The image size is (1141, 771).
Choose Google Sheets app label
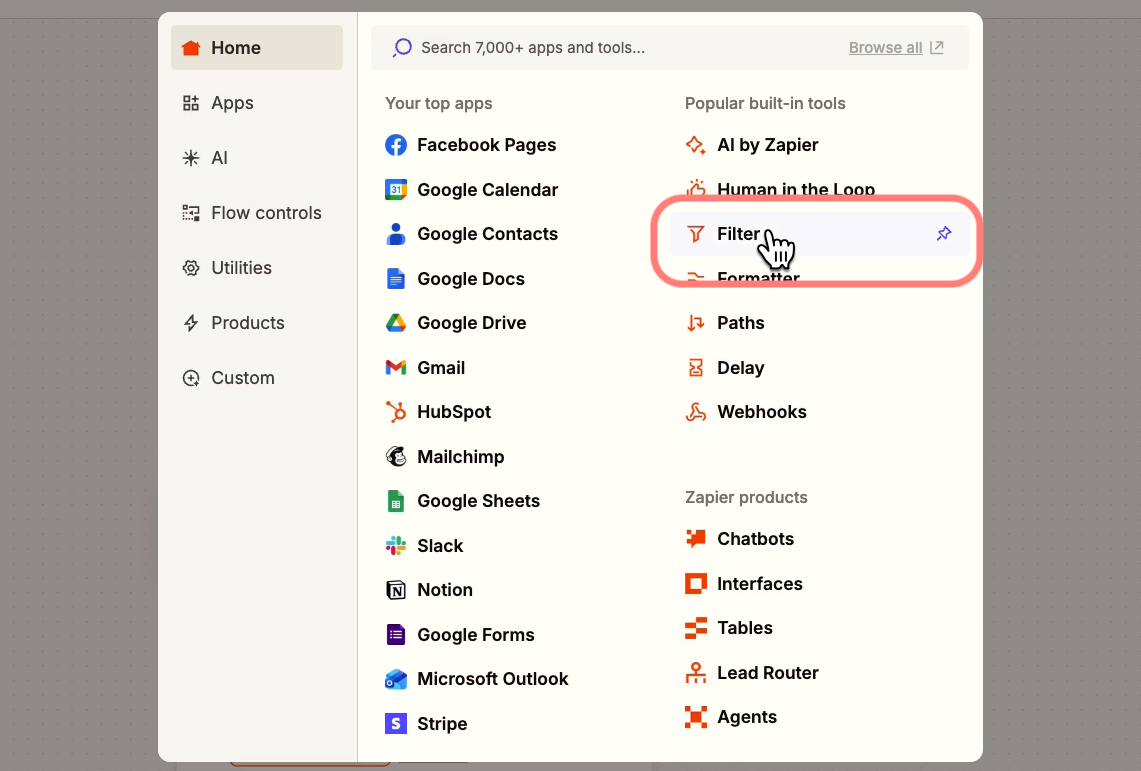click(479, 501)
